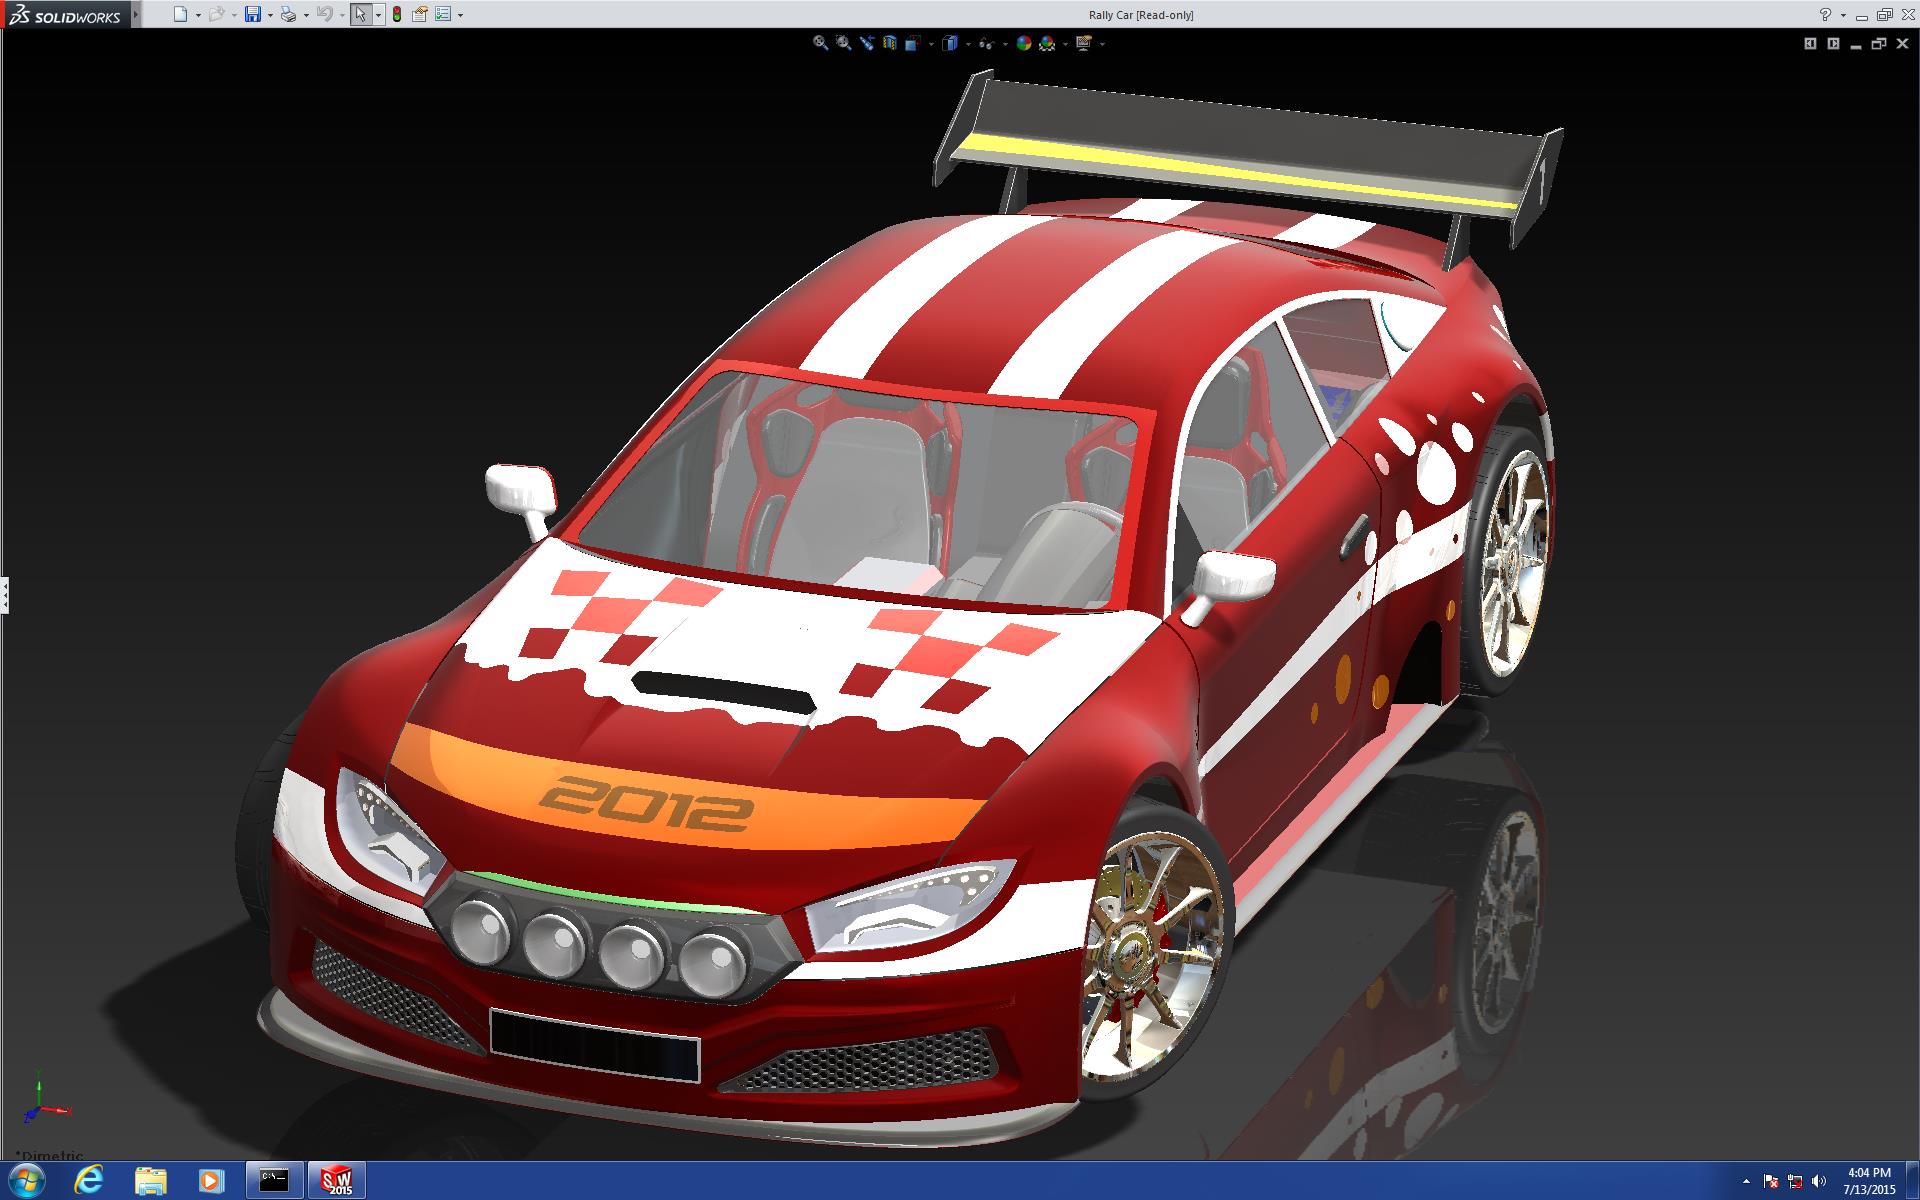Viewport: 1920px width, 1200px height.
Task: Expand SolidWorks menu flyout arrow
Action: point(137,15)
